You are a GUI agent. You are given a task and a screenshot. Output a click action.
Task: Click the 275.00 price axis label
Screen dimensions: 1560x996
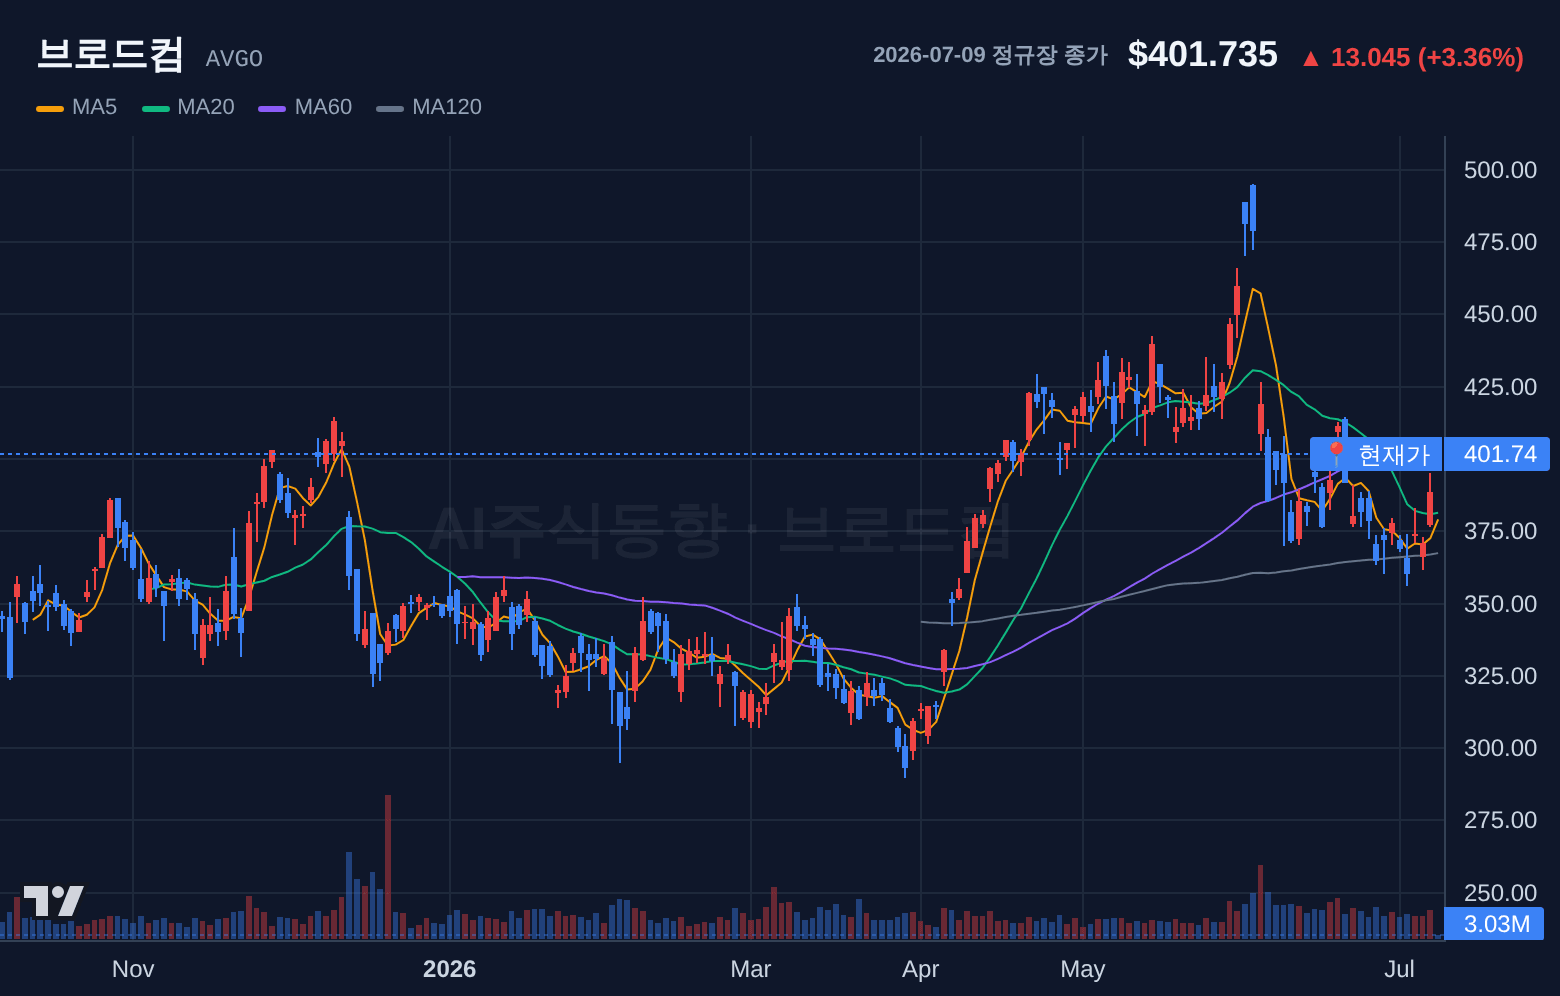1500,820
